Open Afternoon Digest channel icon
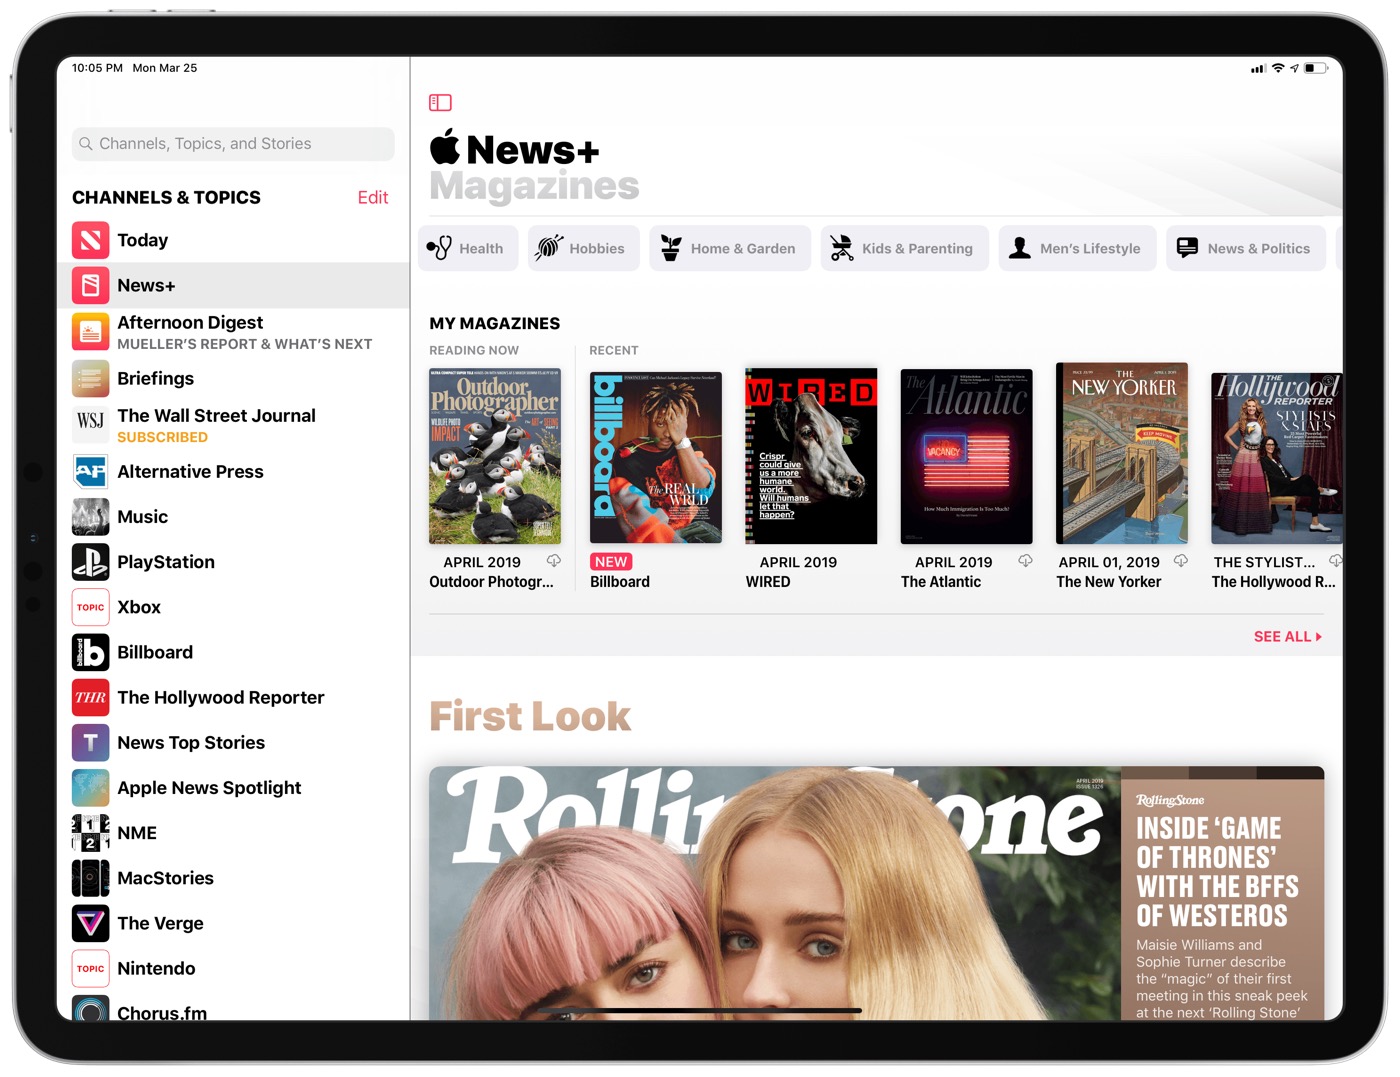Image resolution: width=1400 pixels, height=1077 pixels. 90,331
